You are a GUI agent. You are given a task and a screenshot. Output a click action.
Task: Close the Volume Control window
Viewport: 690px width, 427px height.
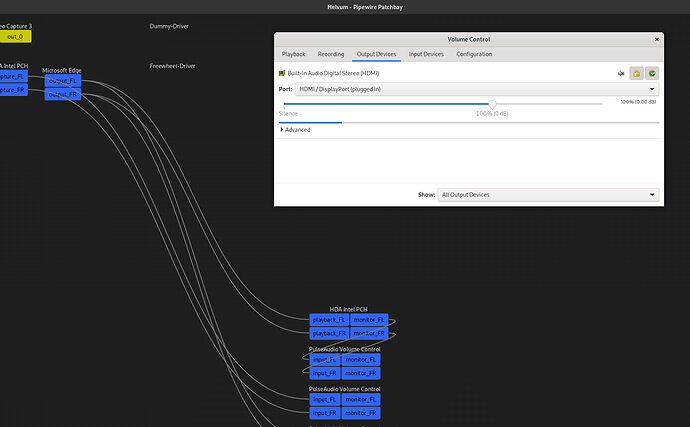pyautogui.click(x=657, y=40)
